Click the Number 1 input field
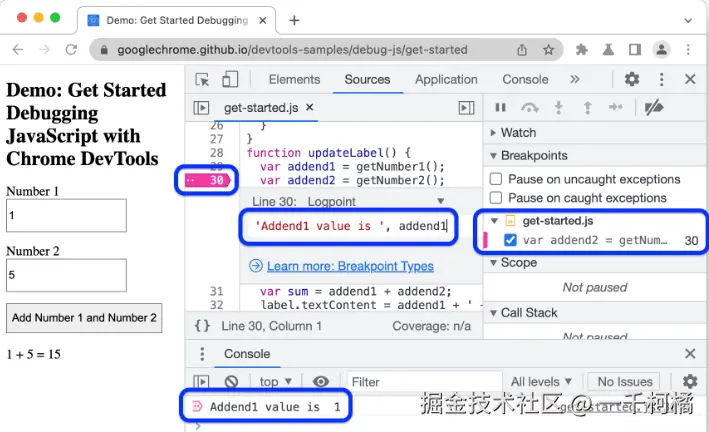Screen dimensions: 709x432 (66, 215)
